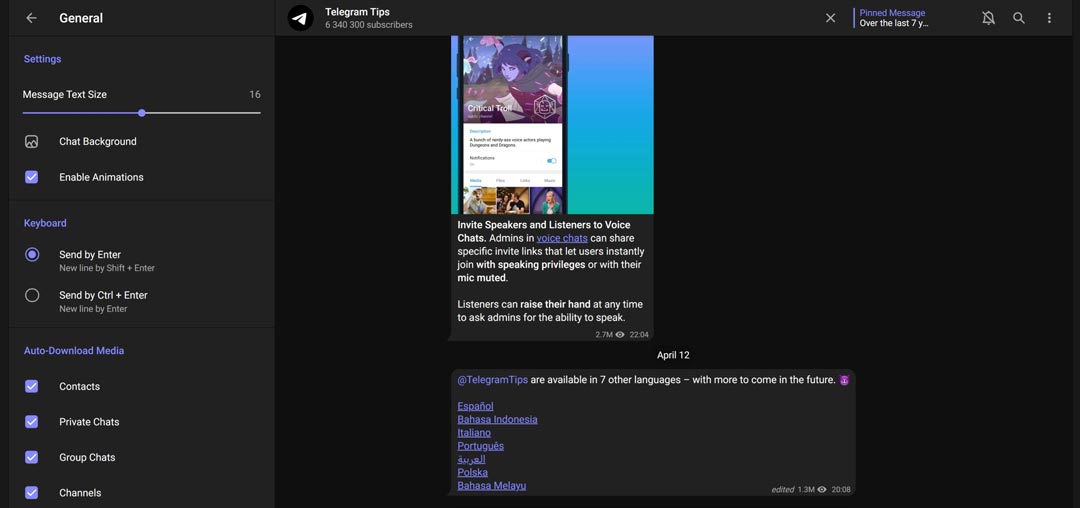Click the General panel title
Viewport: 1080px width, 508px height.
pos(81,18)
